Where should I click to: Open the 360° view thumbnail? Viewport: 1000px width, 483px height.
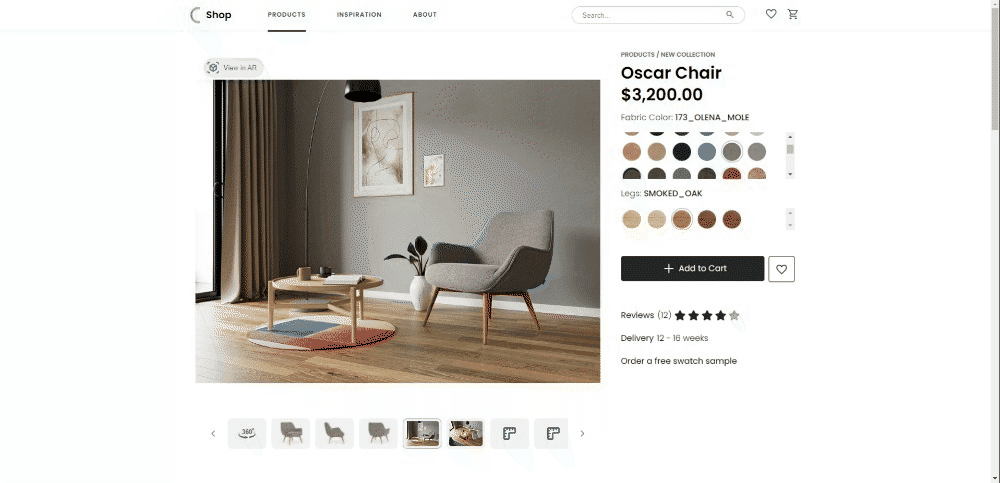pos(247,433)
